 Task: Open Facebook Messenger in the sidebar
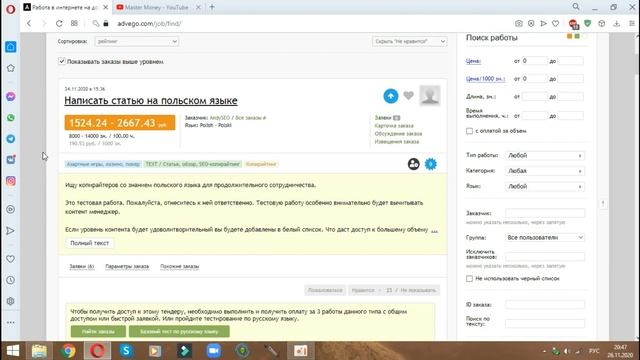click(11, 96)
